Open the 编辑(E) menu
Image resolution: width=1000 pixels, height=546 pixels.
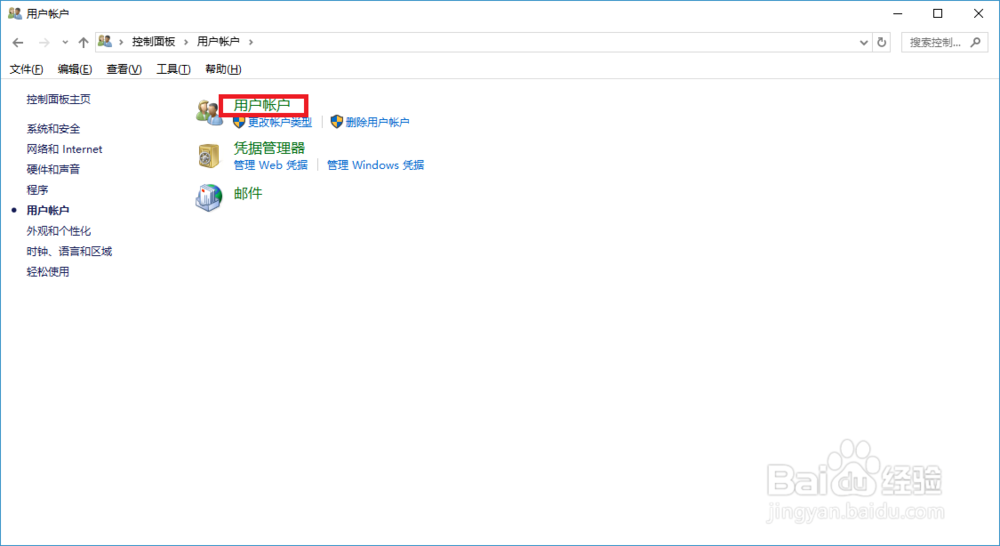[x=75, y=69]
